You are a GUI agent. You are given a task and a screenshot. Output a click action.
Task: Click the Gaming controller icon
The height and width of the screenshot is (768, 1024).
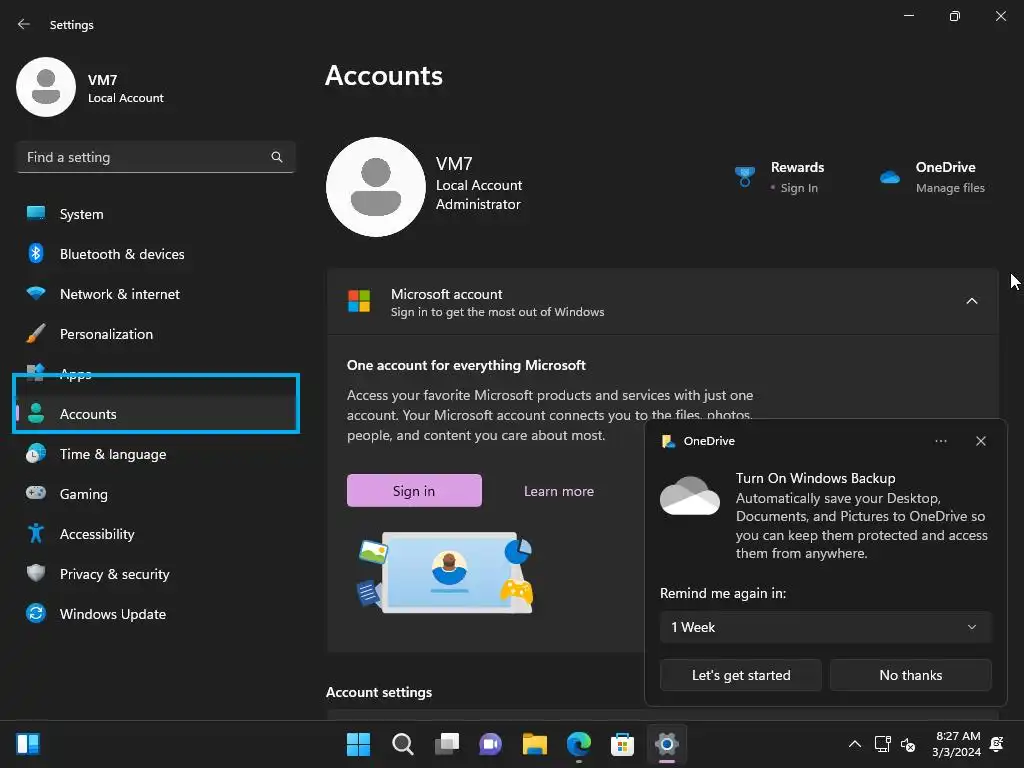[x=36, y=493]
